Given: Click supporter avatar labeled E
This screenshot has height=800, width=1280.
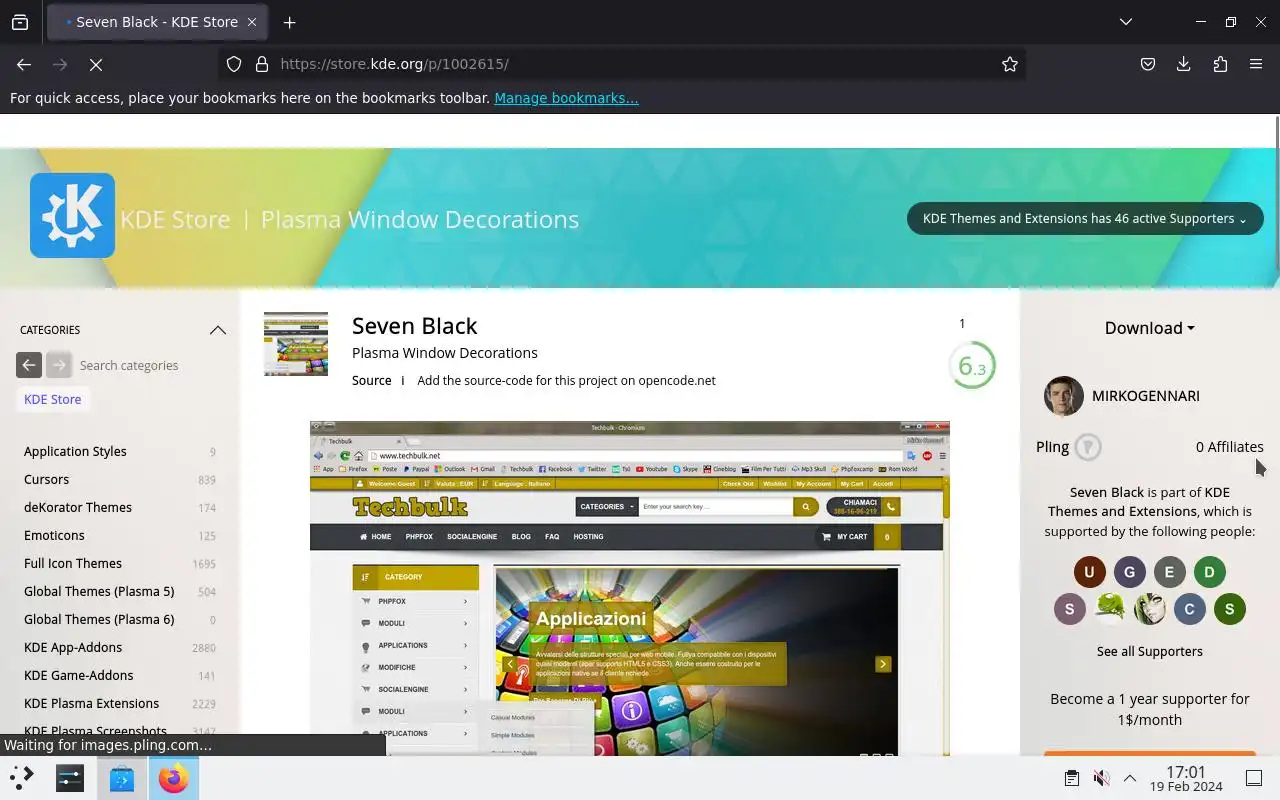Looking at the screenshot, I should point(1170,572).
